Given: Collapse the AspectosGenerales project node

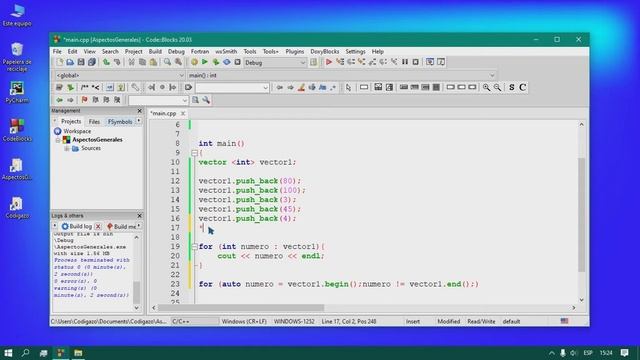Looking at the screenshot, I should click(x=58, y=140).
